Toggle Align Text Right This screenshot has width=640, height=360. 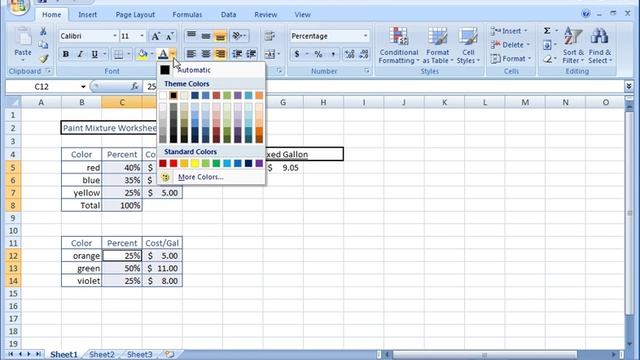(220, 54)
